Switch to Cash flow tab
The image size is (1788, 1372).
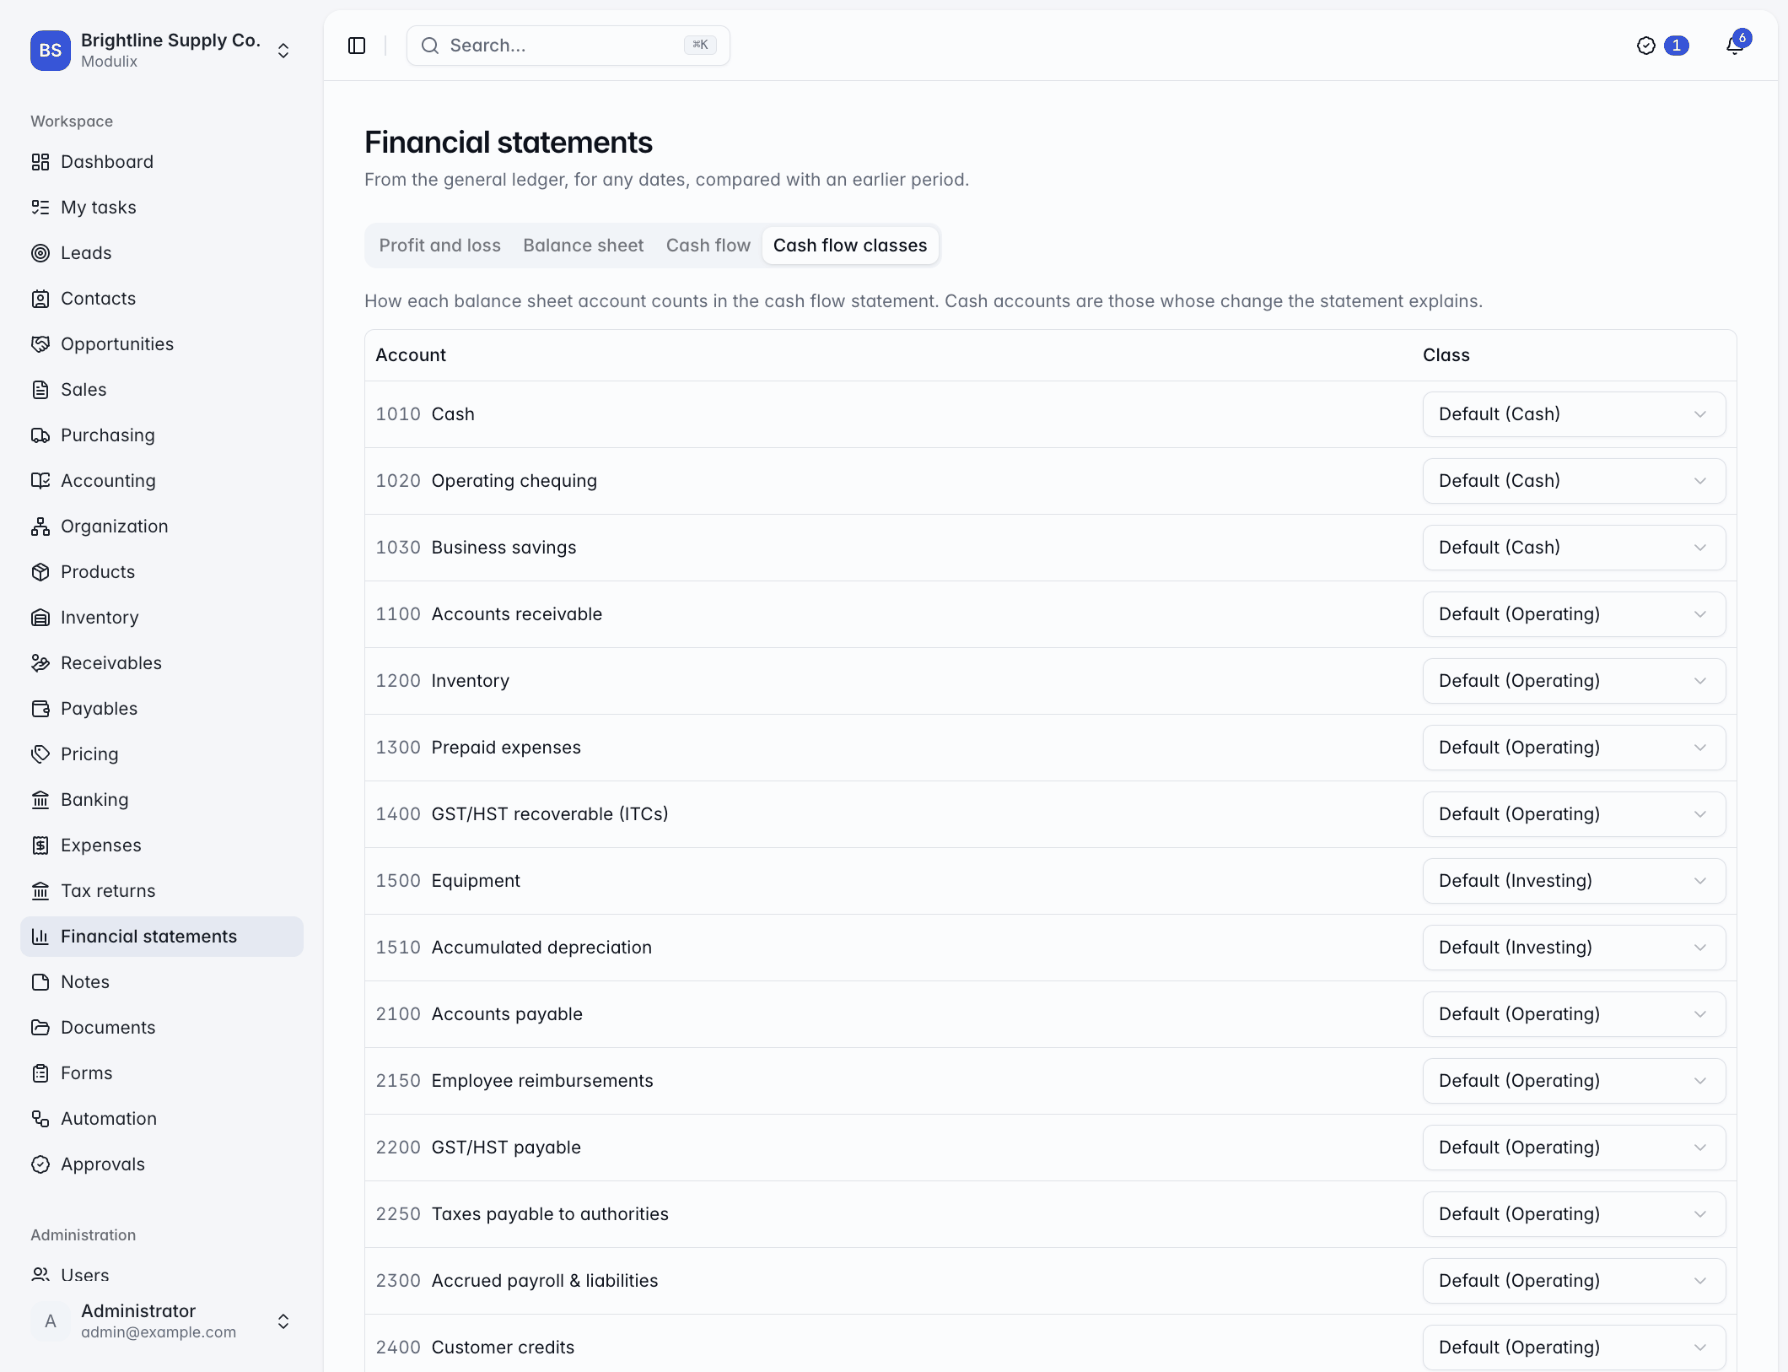[708, 245]
